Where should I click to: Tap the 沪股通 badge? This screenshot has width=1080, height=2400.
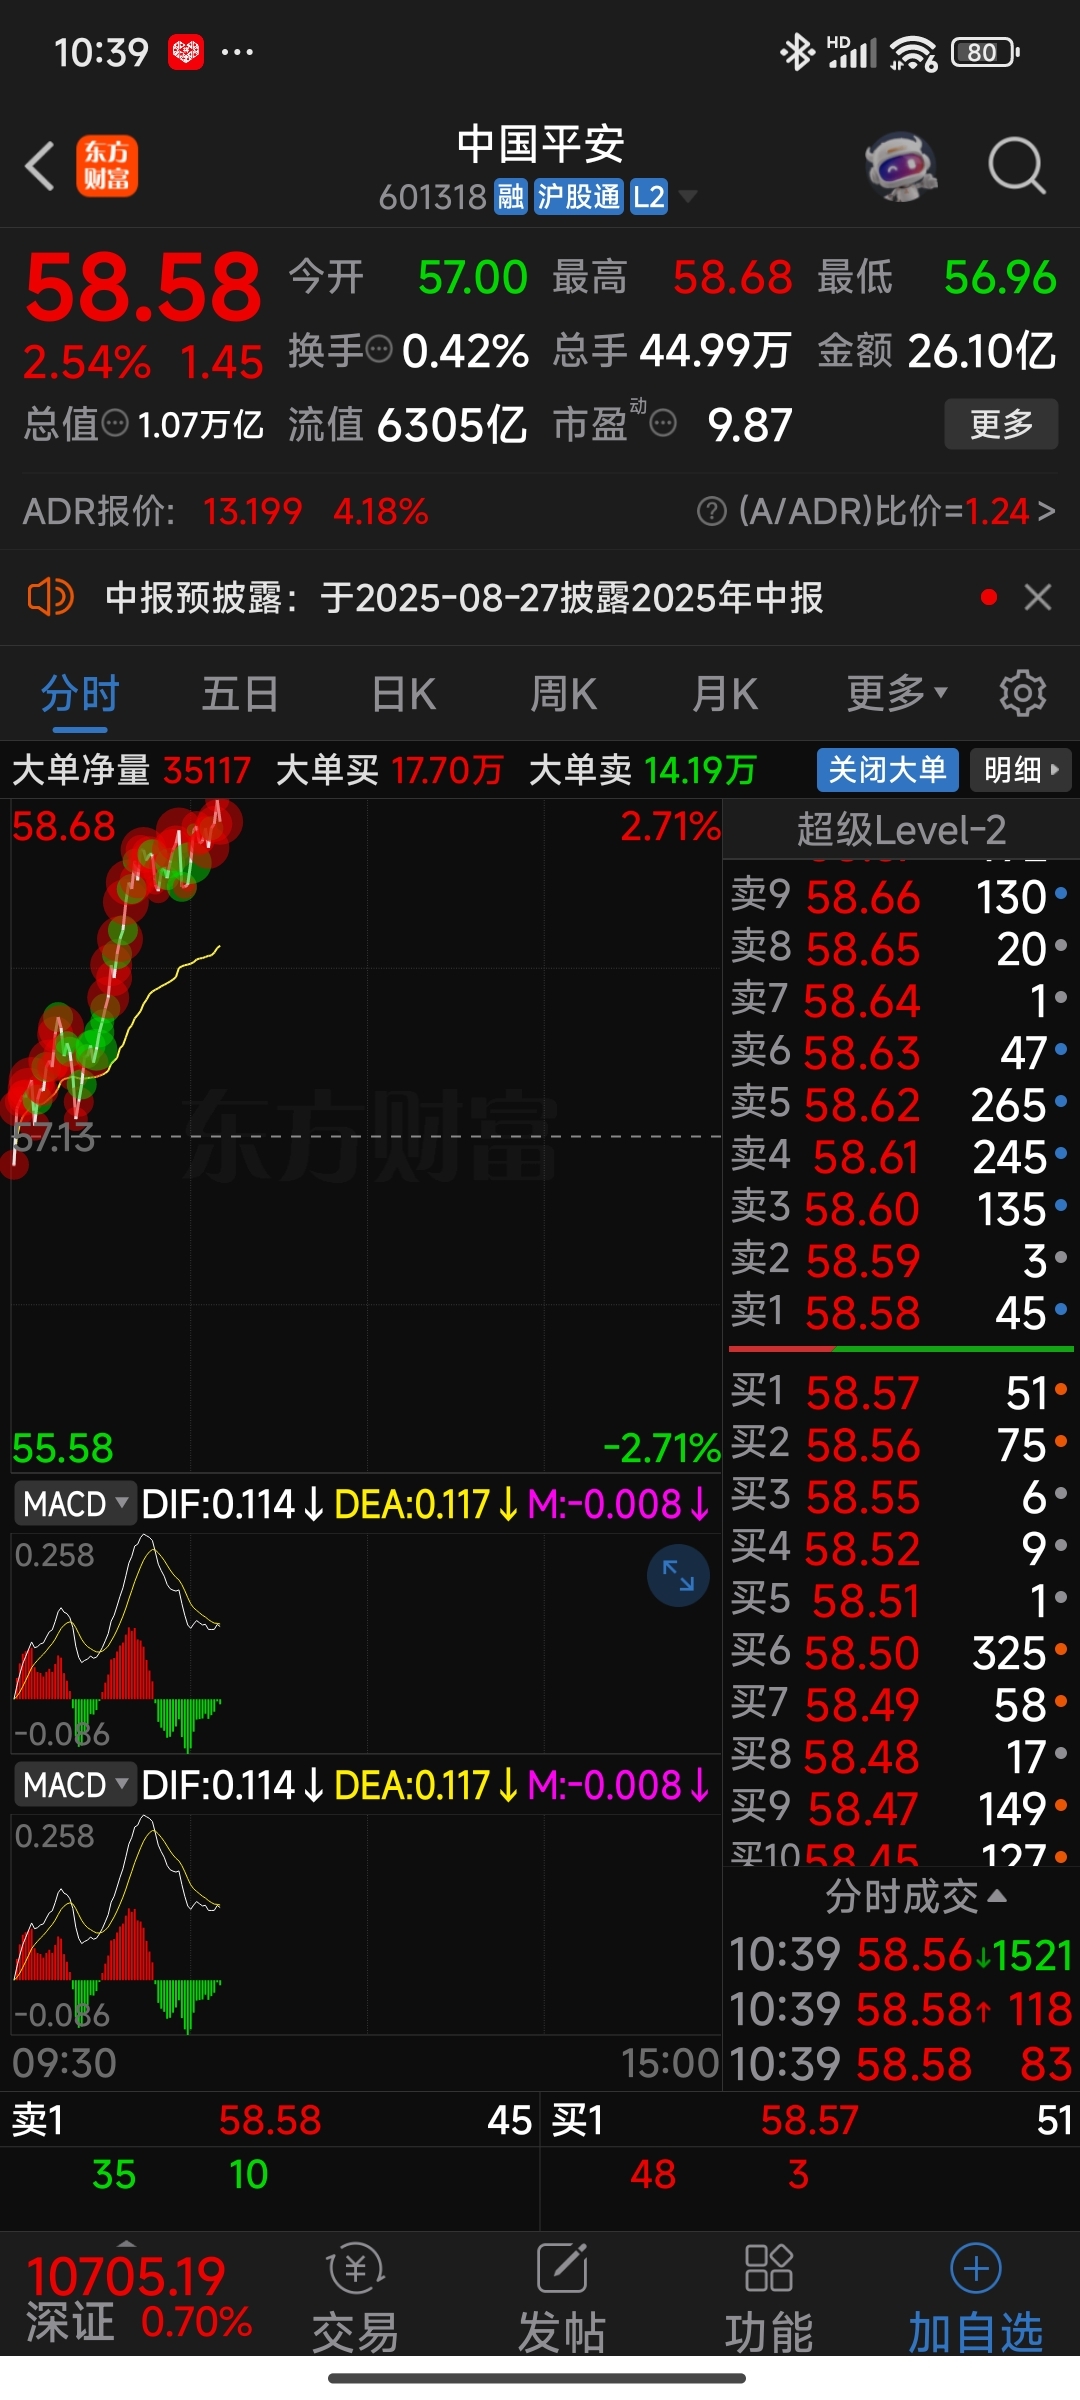[x=579, y=197]
